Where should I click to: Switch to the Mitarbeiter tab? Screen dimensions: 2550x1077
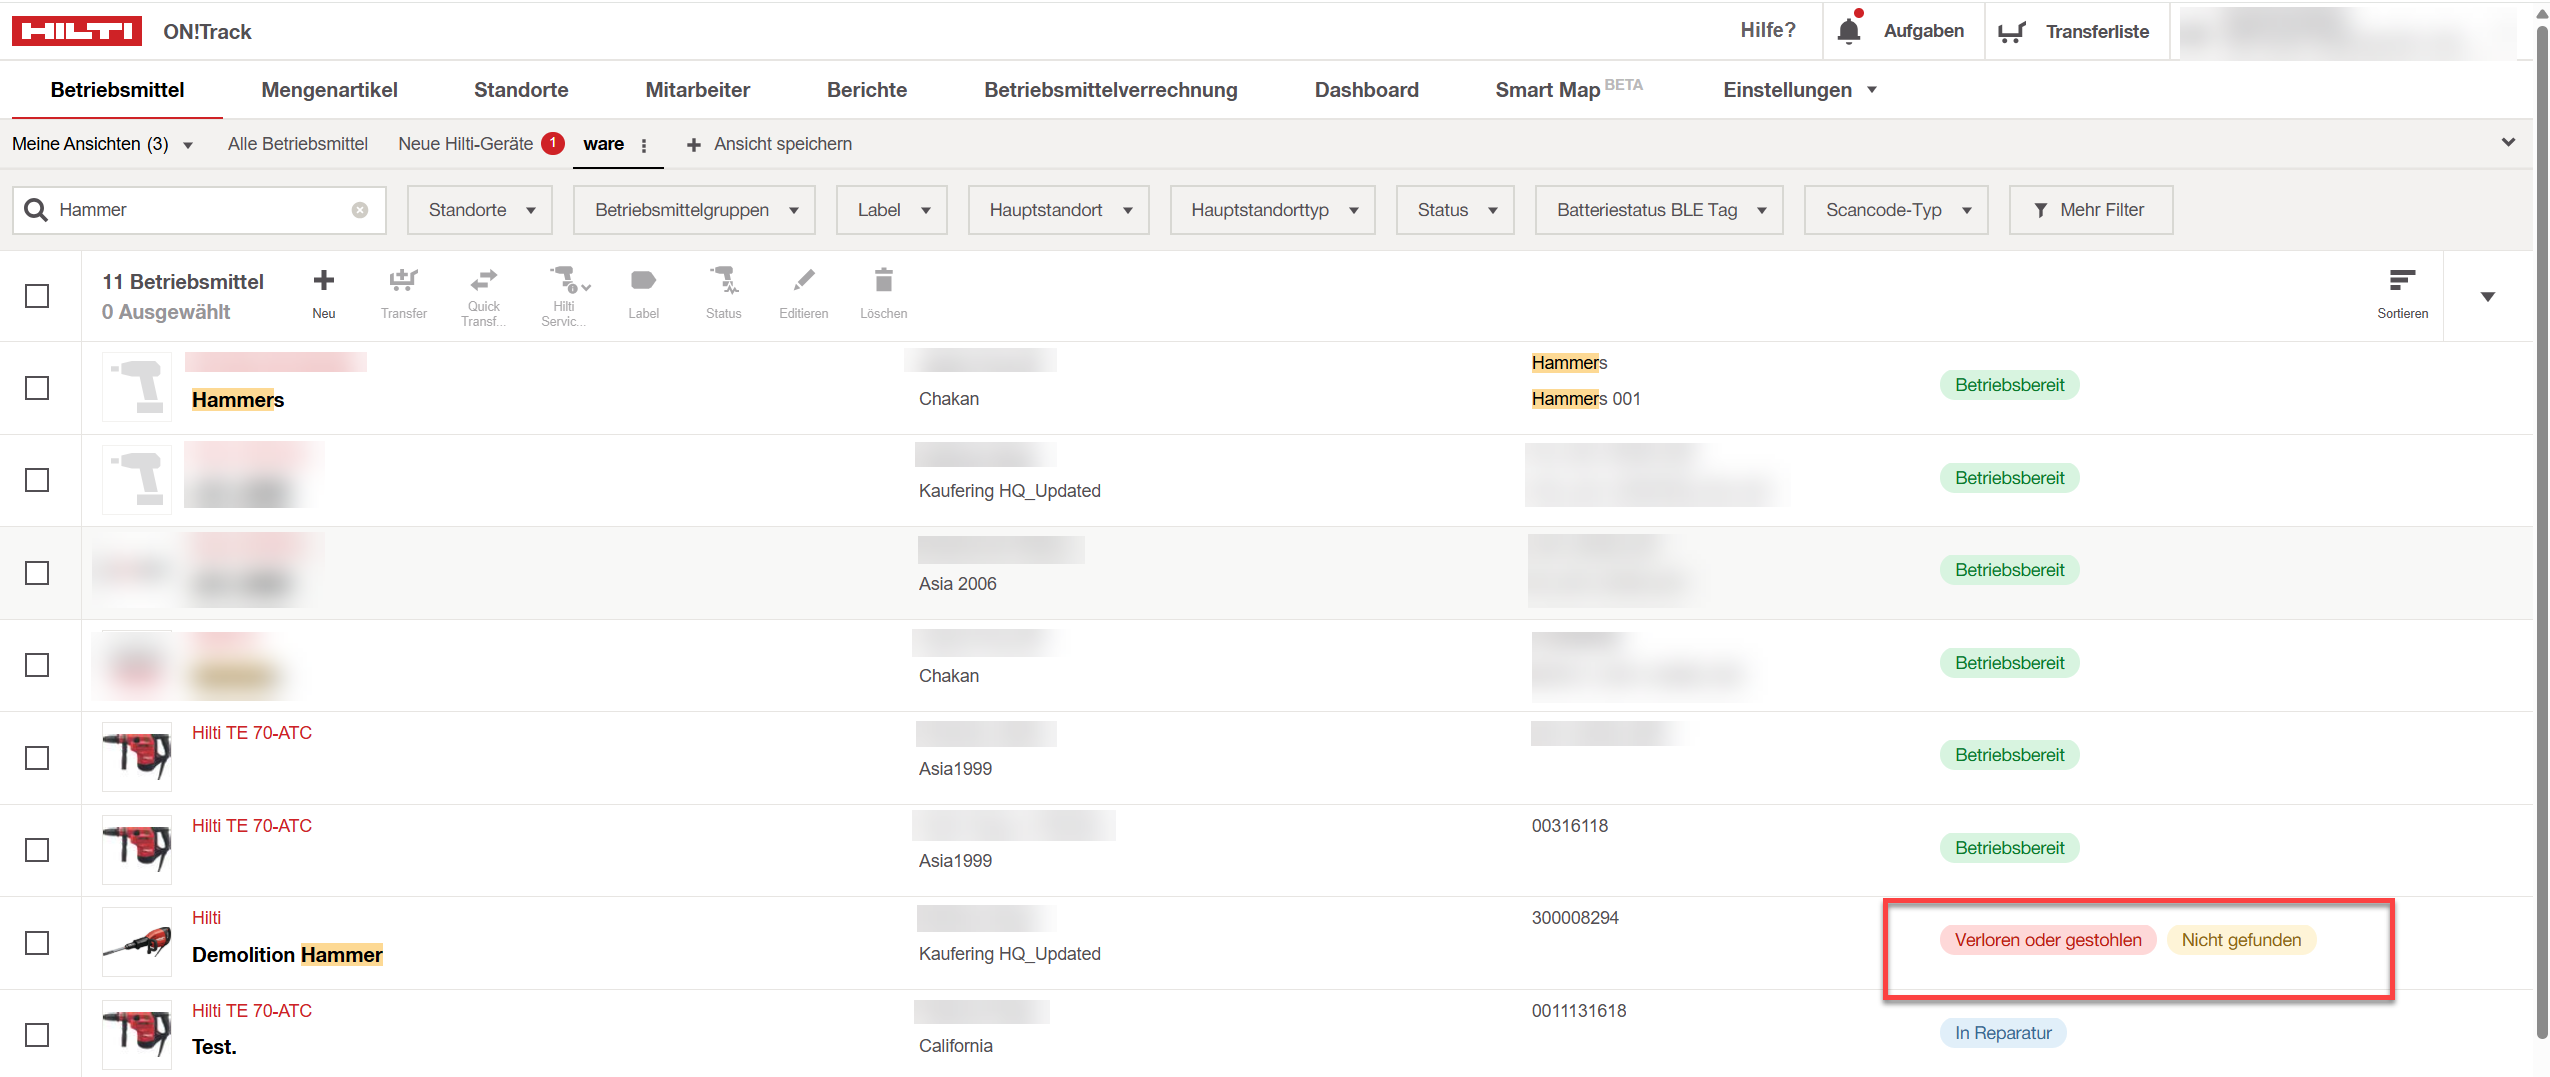(x=698, y=90)
